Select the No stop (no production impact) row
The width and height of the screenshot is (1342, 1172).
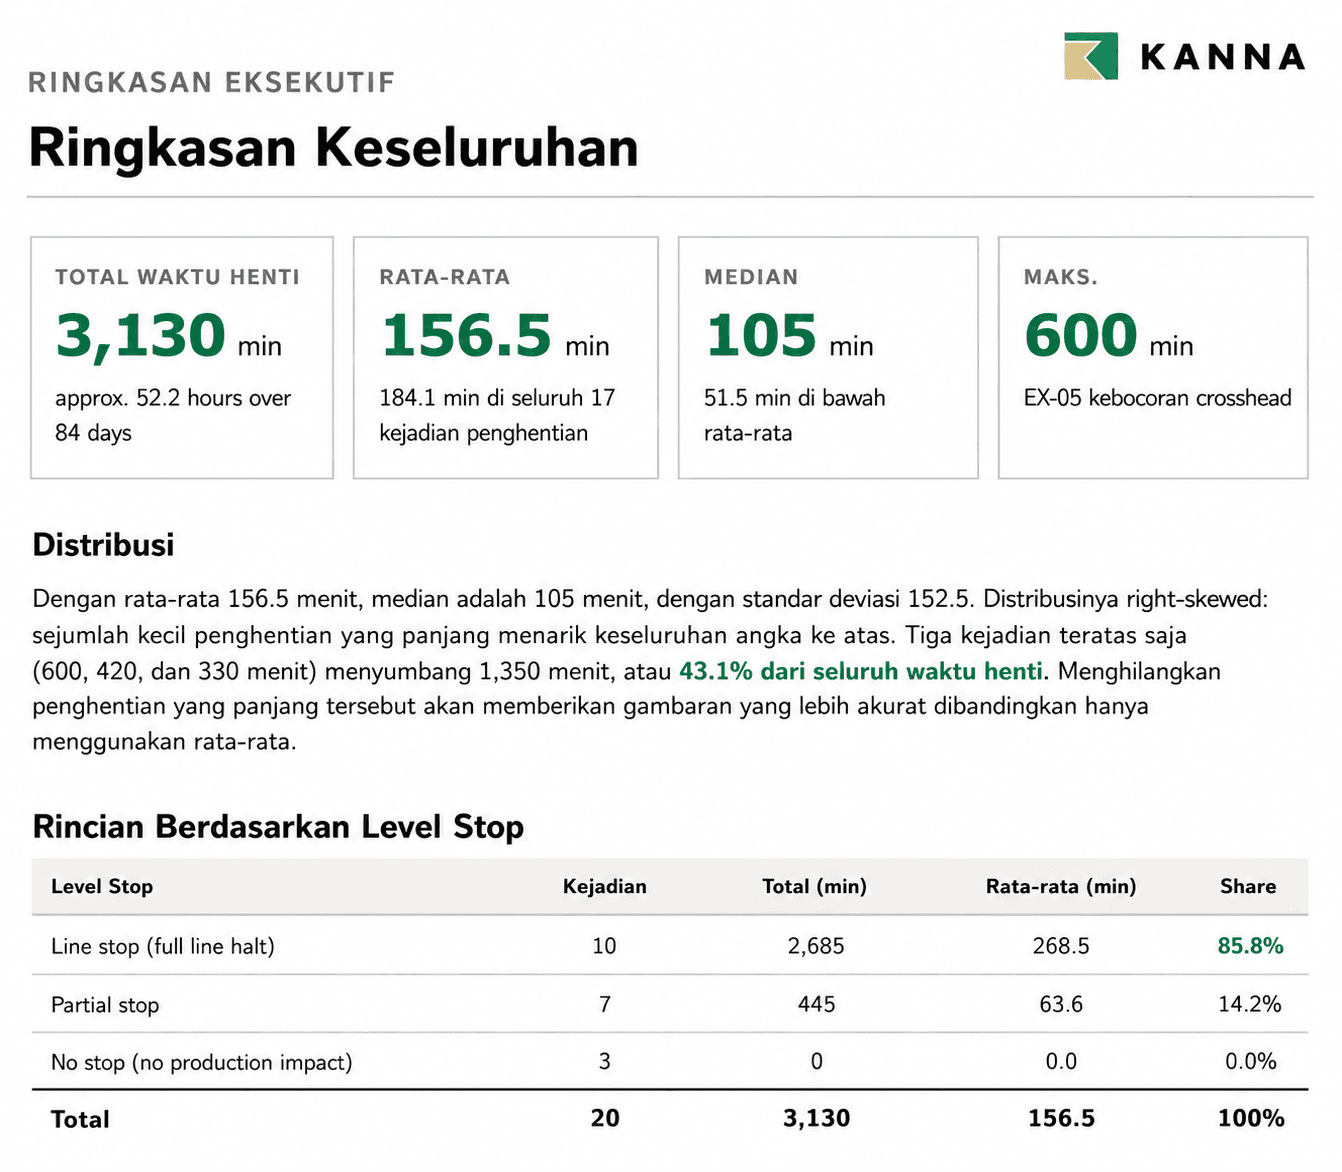[x=670, y=1061]
